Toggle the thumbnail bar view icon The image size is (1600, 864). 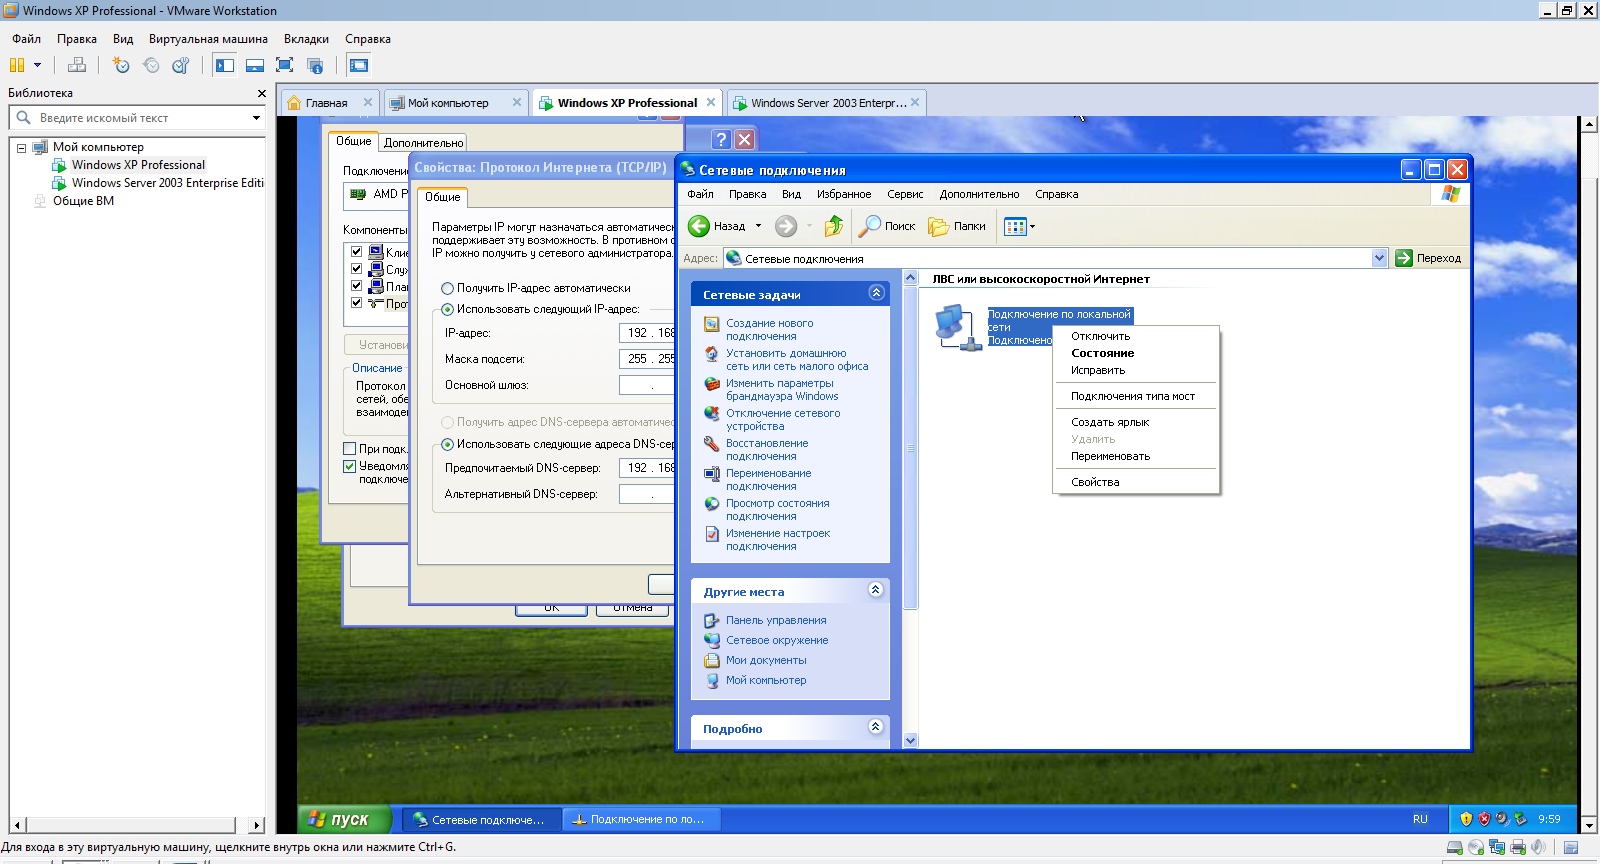pos(255,65)
